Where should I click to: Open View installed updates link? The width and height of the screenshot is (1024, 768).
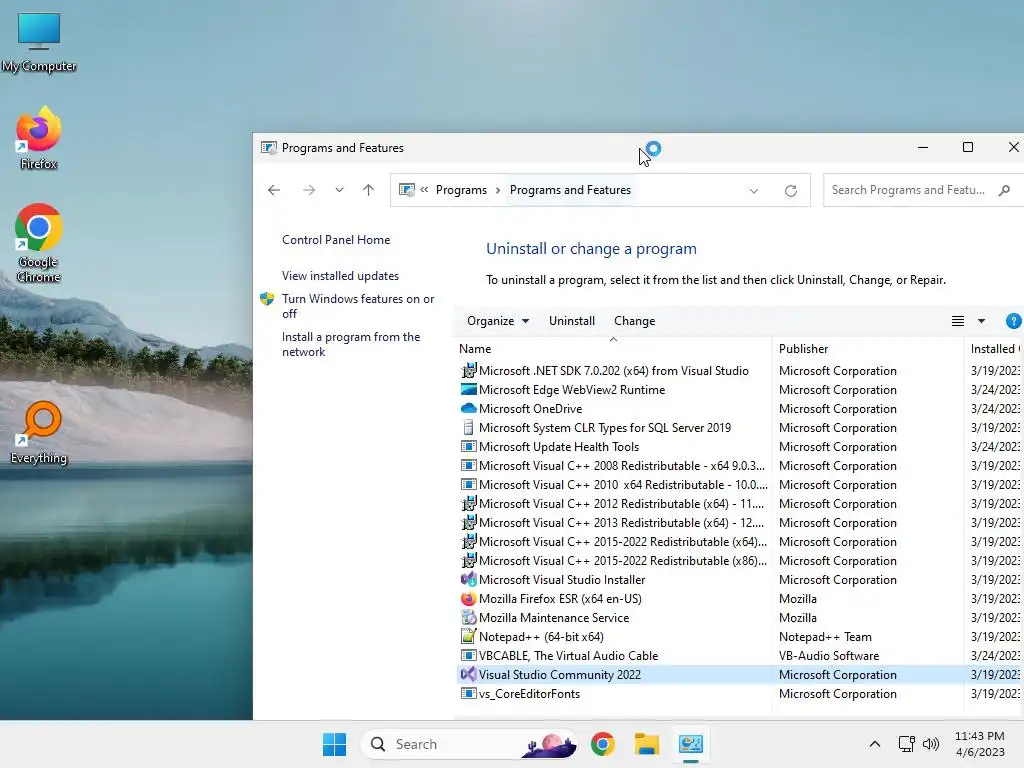pyautogui.click(x=340, y=276)
